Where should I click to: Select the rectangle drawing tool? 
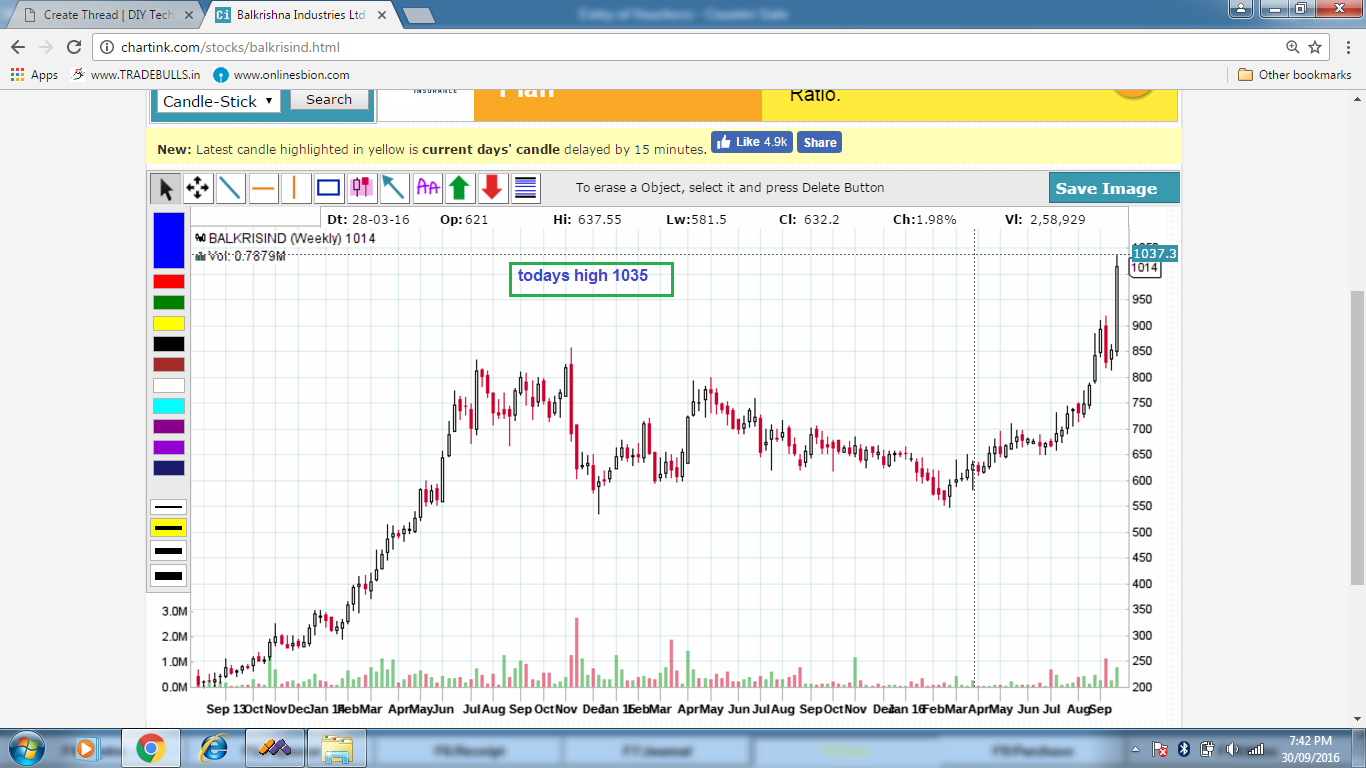click(329, 188)
